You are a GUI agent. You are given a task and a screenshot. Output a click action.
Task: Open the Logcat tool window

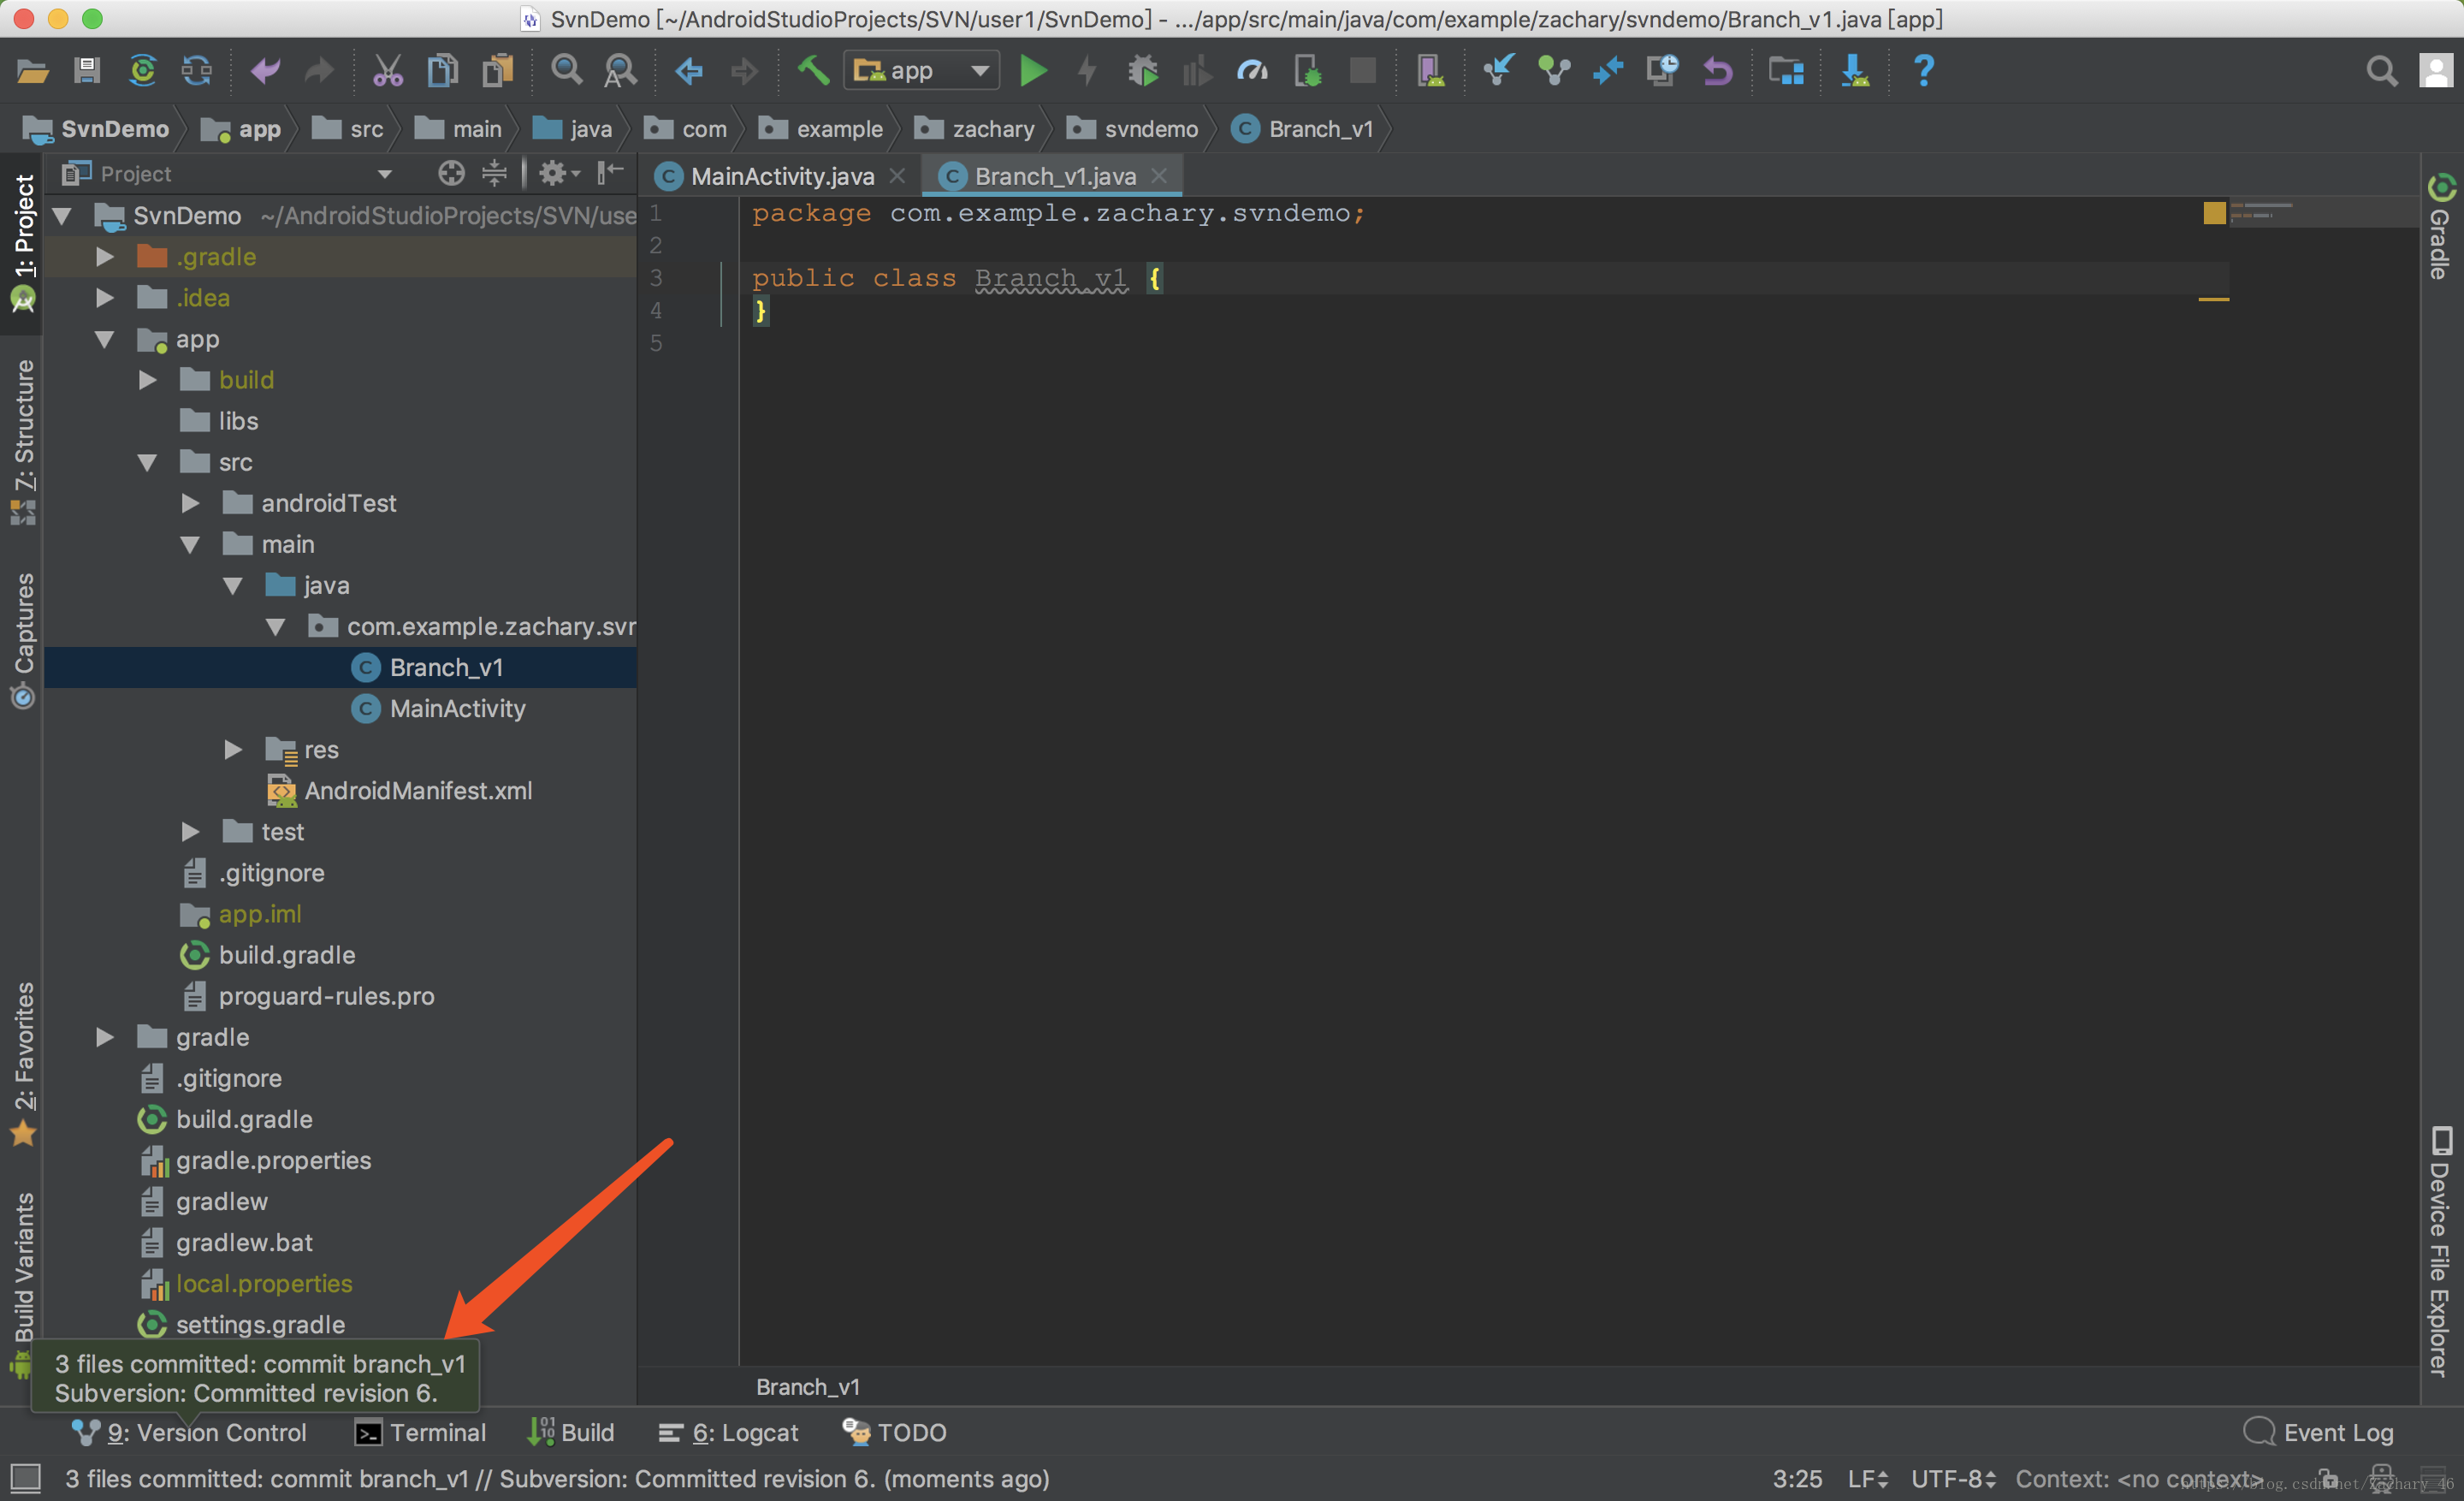pyautogui.click(x=728, y=1432)
